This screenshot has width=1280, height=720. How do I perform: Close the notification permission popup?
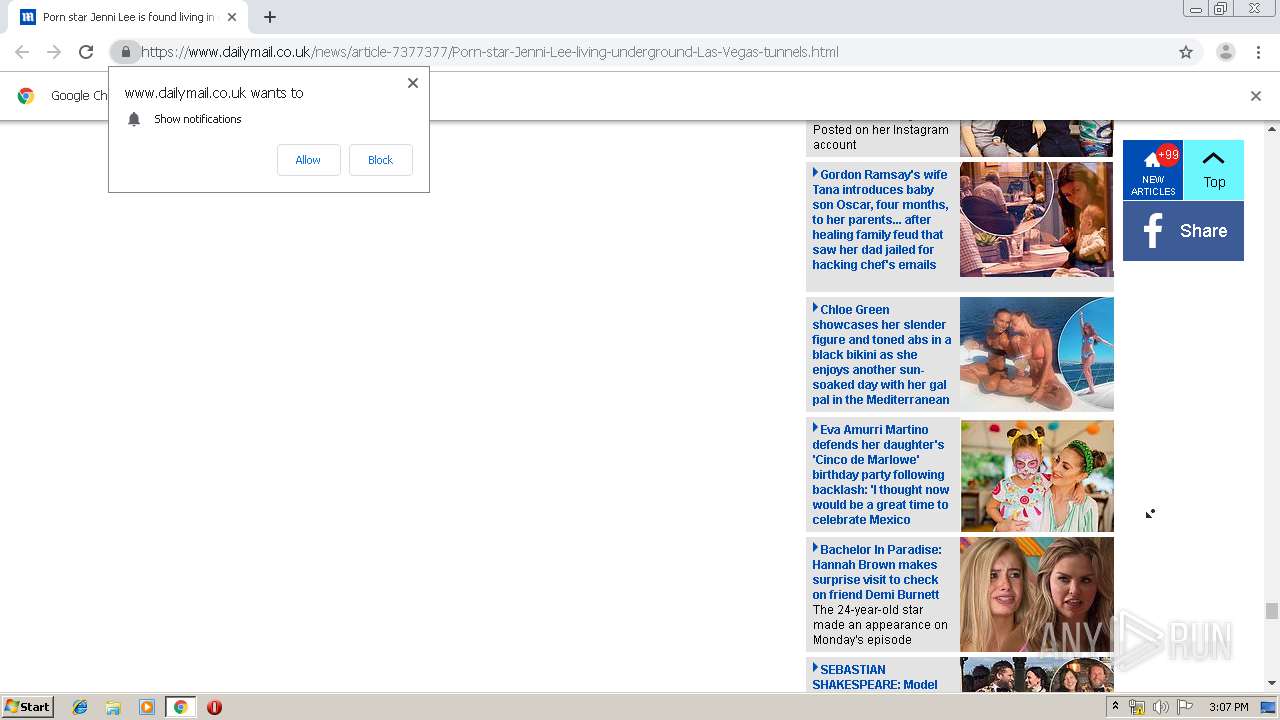[413, 83]
